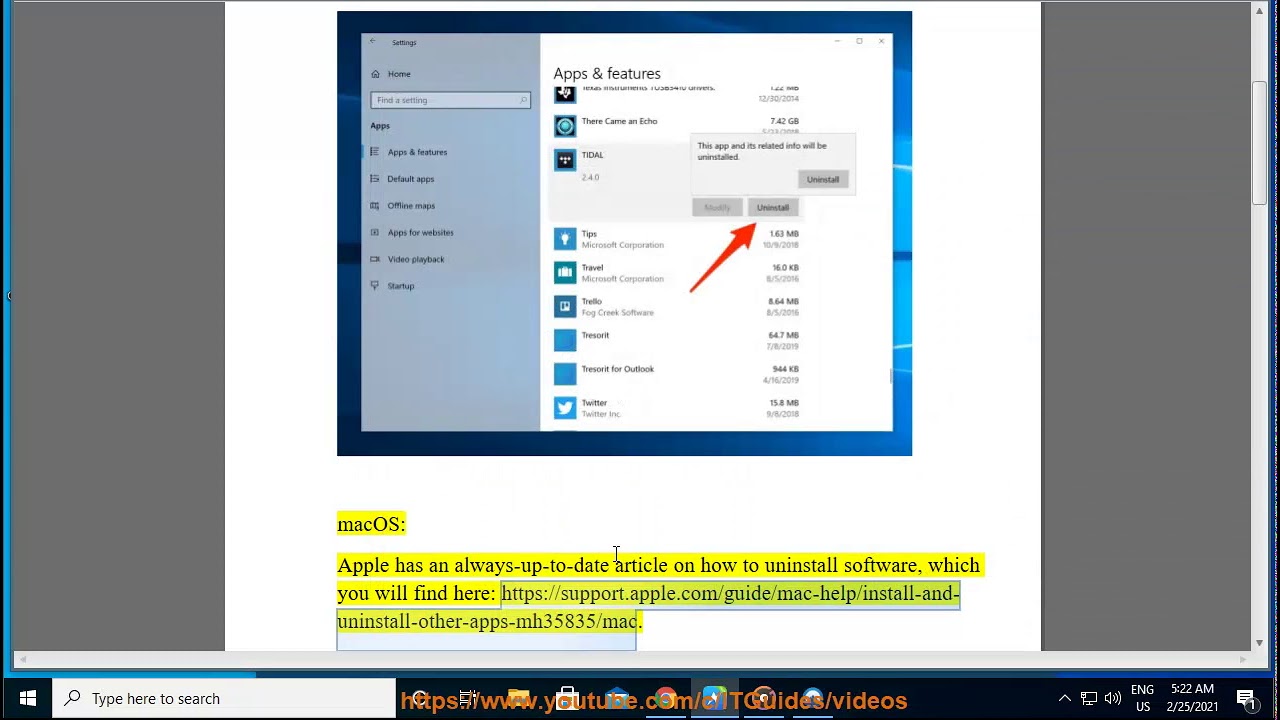The width and height of the screenshot is (1280, 720).
Task: Show hidden system tray icons
Action: [1065, 699]
